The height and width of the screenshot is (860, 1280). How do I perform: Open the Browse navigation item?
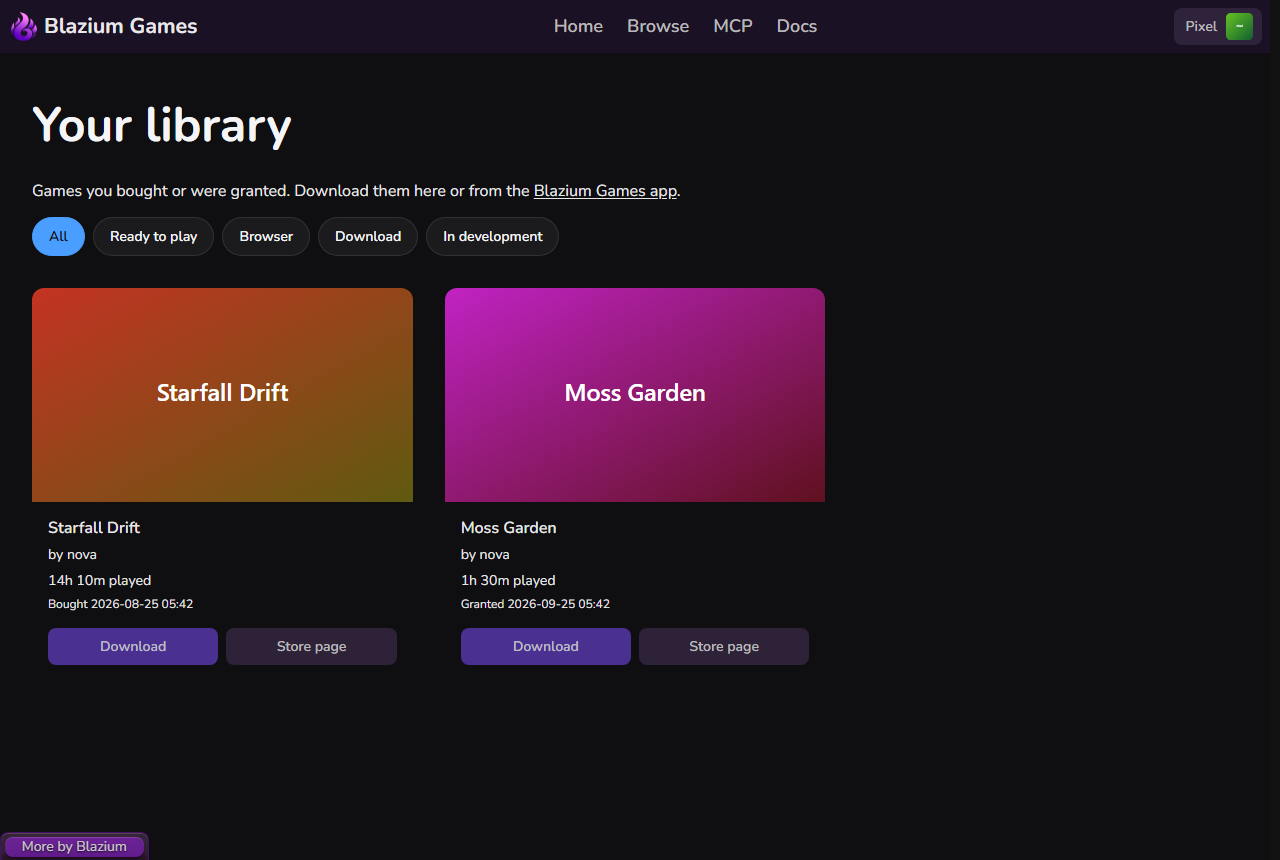(658, 26)
